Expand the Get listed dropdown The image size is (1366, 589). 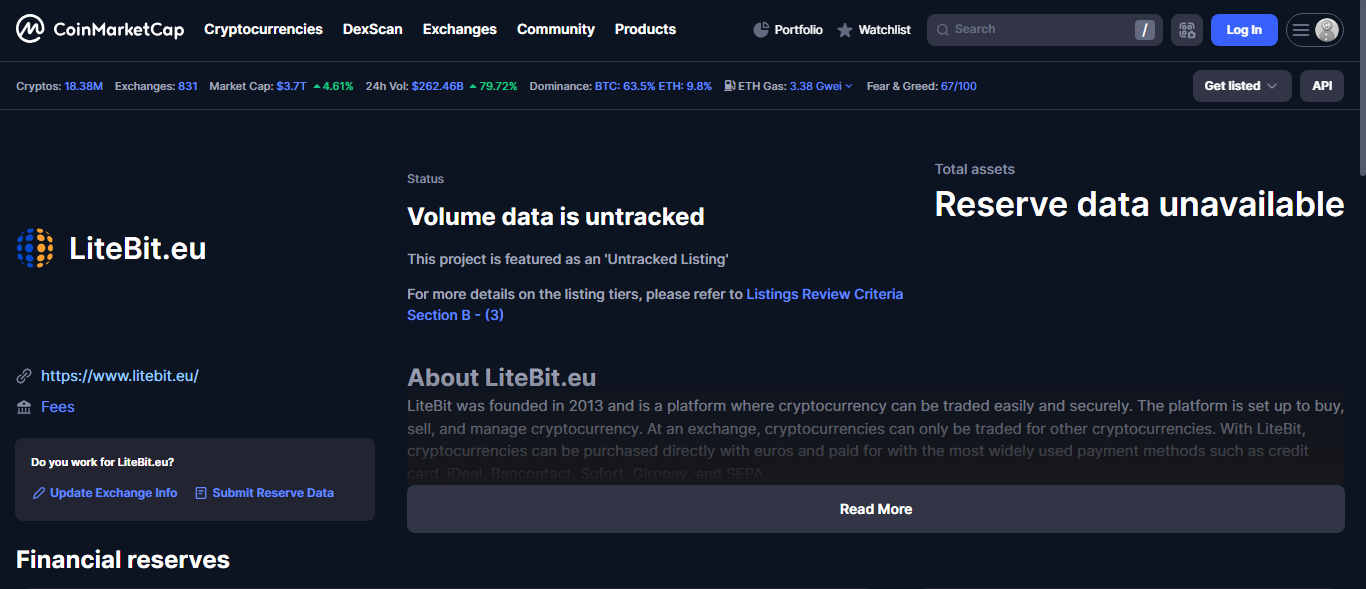click(x=1242, y=86)
